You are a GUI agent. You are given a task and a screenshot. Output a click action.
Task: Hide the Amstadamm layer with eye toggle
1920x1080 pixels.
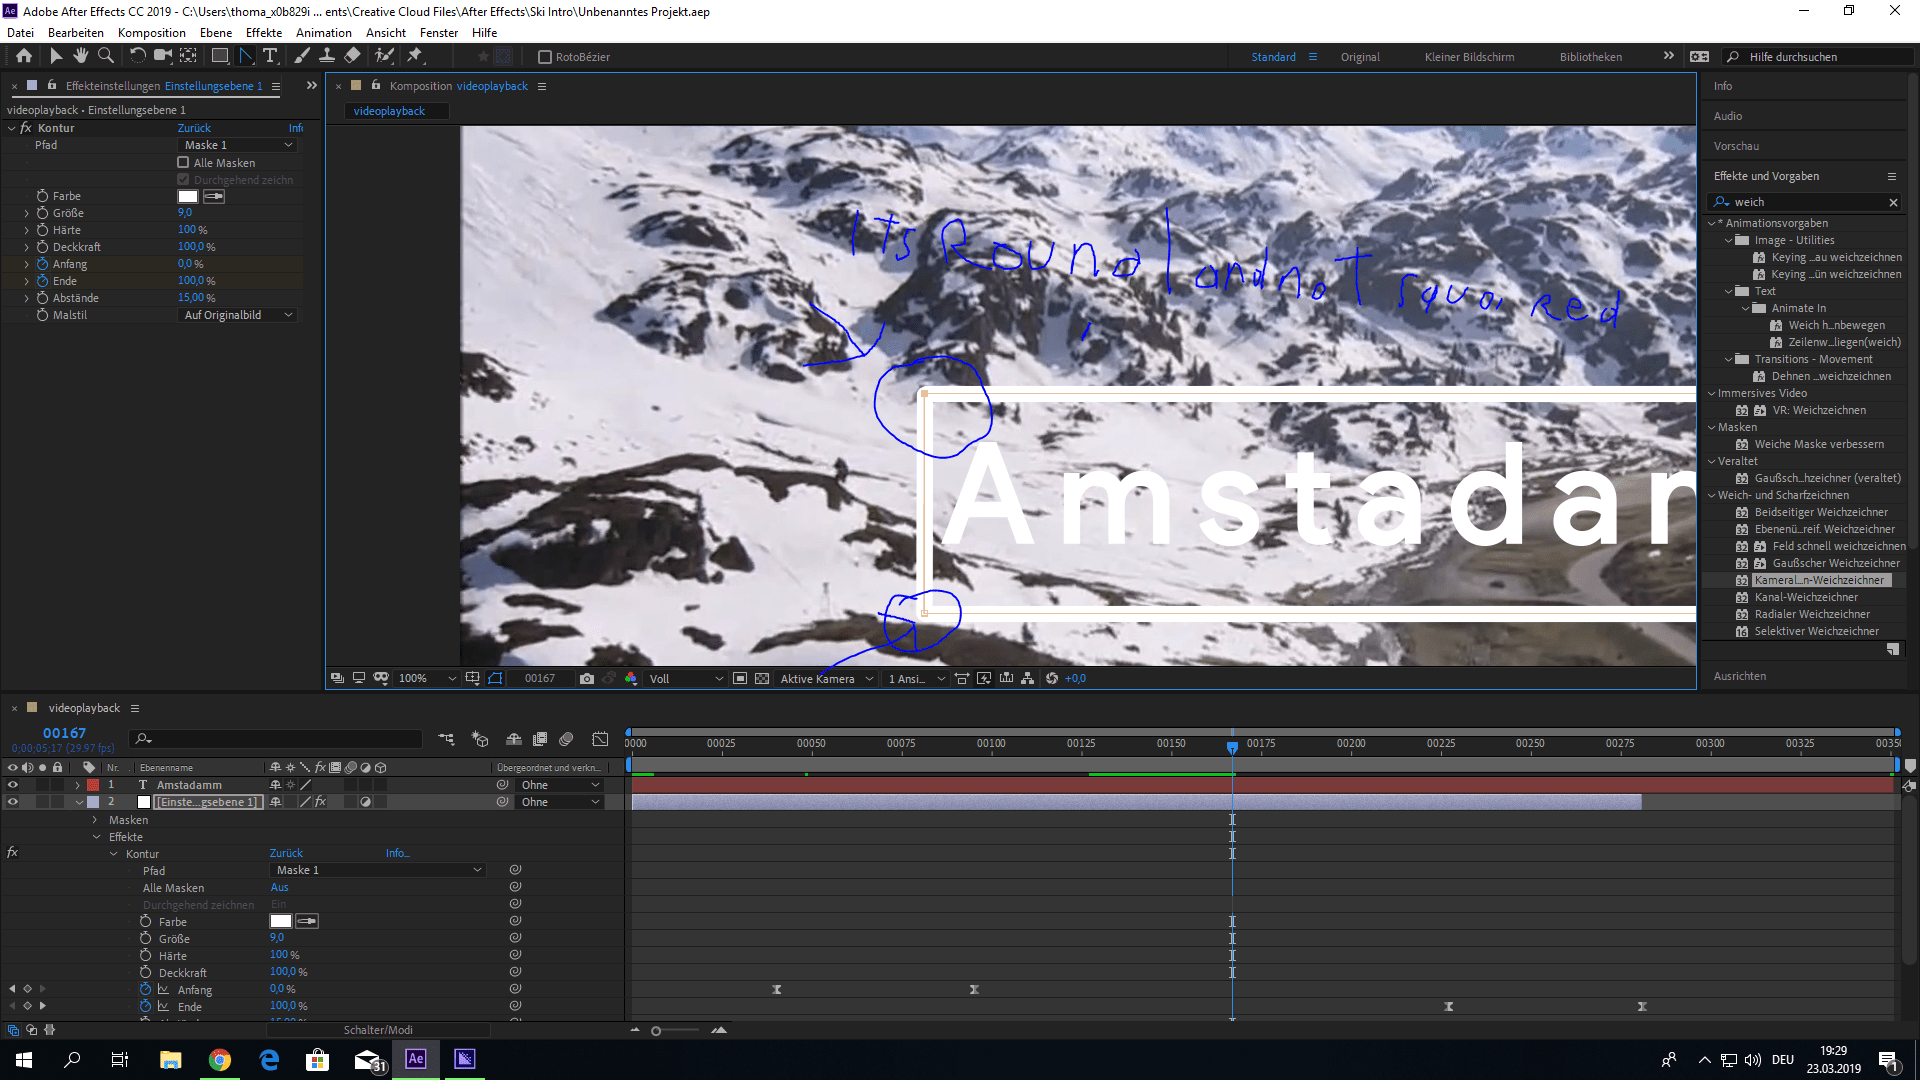click(13, 785)
